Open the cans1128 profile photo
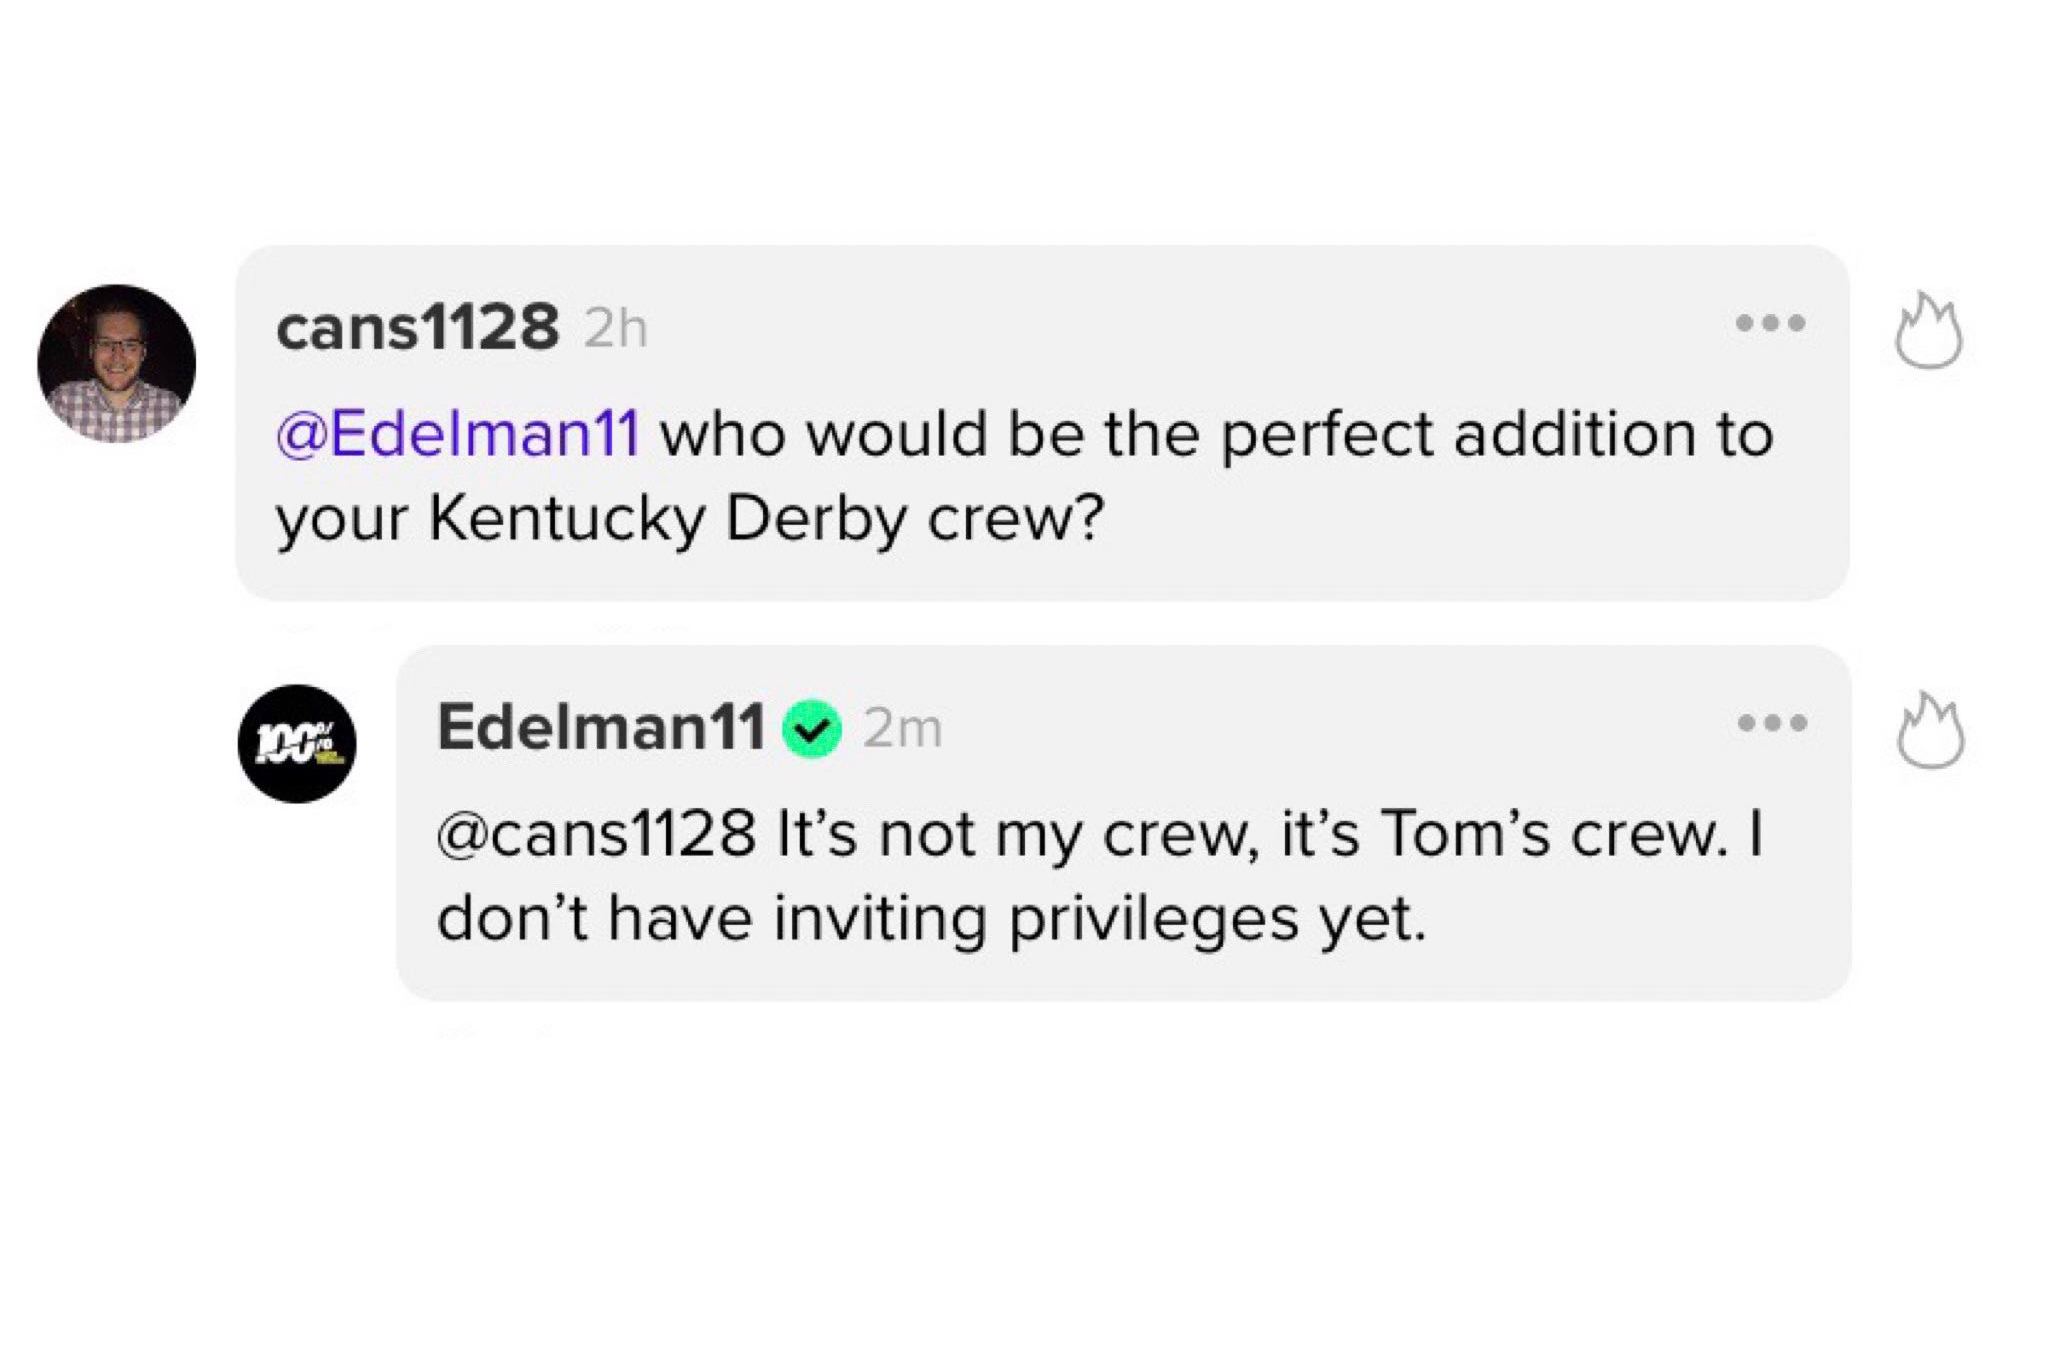Viewport: 2048px width, 1370px height. point(116,364)
